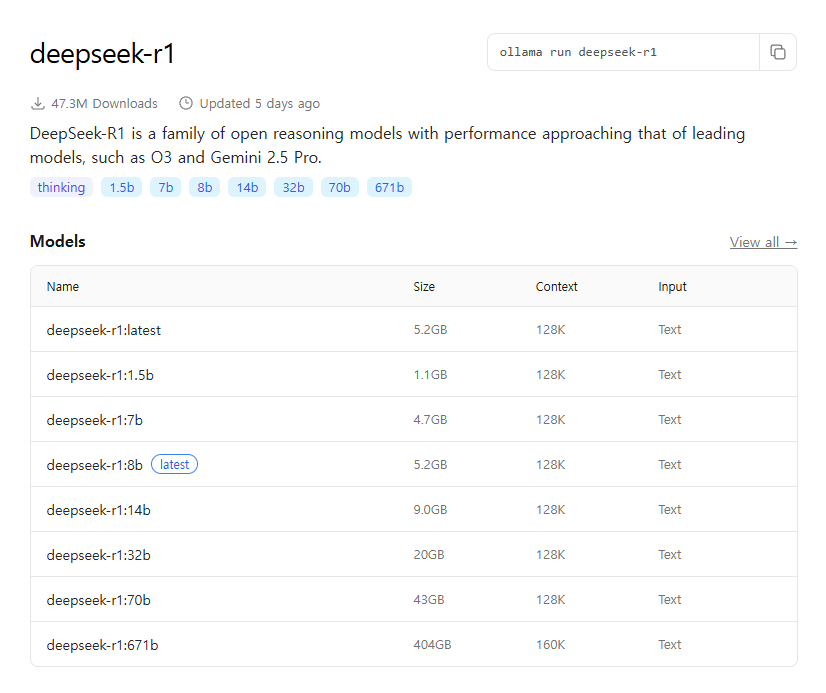The width and height of the screenshot is (826, 693).
Task: Select the 671b size tag
Action: click(x=389, y=187)
